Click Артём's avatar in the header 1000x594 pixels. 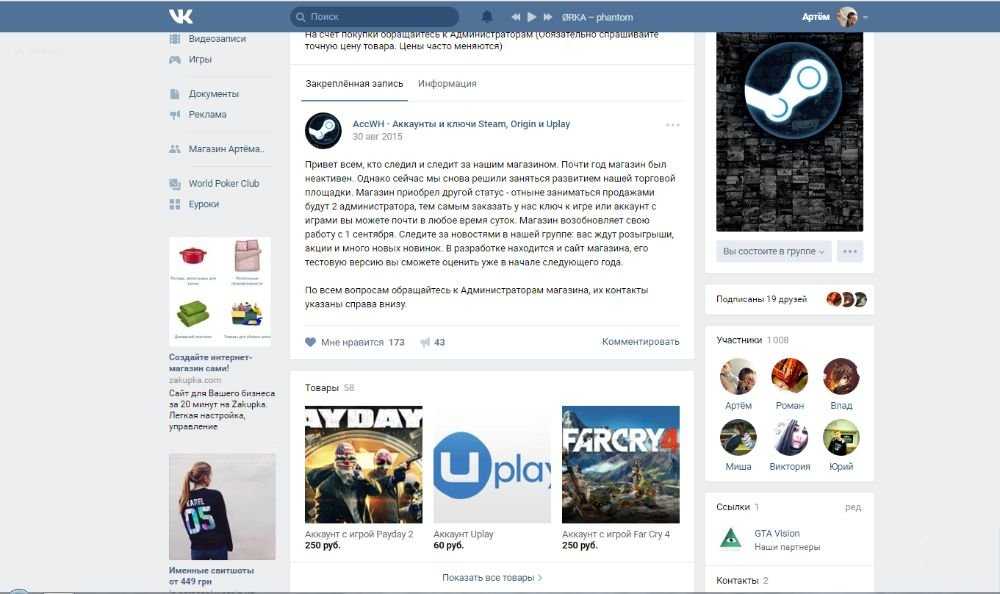click(x=847, y=17)
